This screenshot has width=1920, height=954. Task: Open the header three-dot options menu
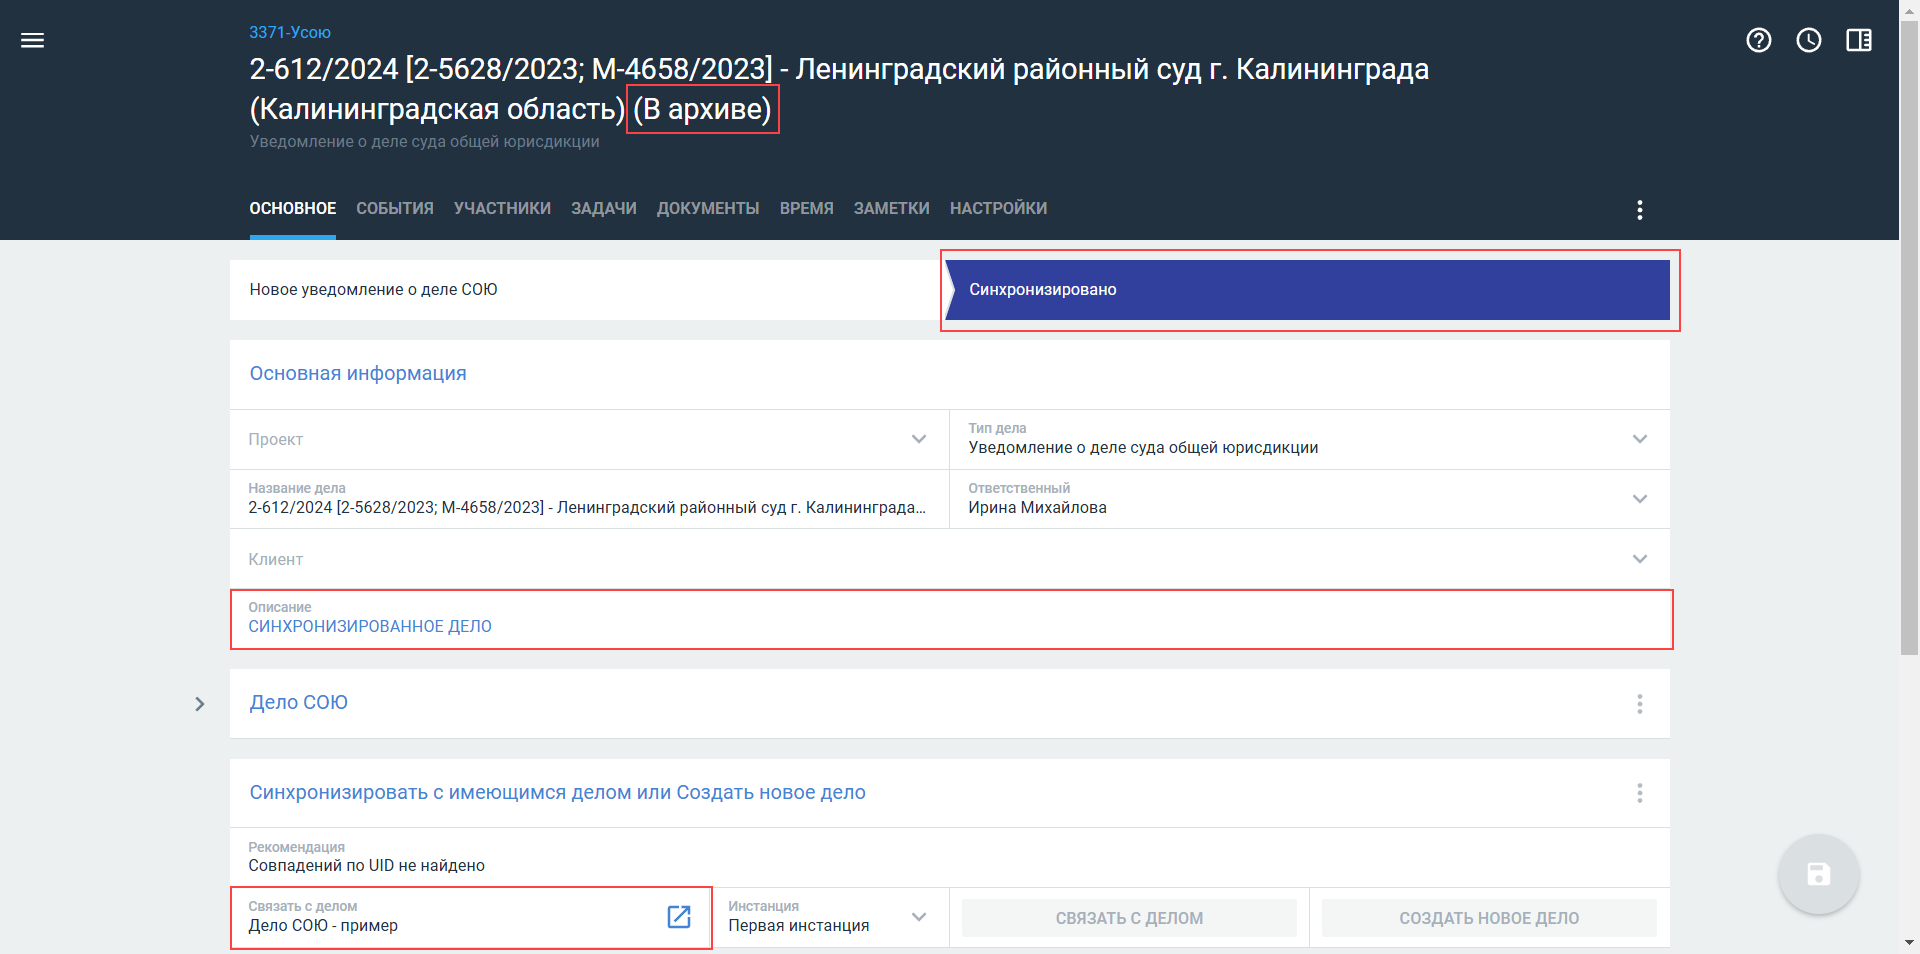[1640, 209]
